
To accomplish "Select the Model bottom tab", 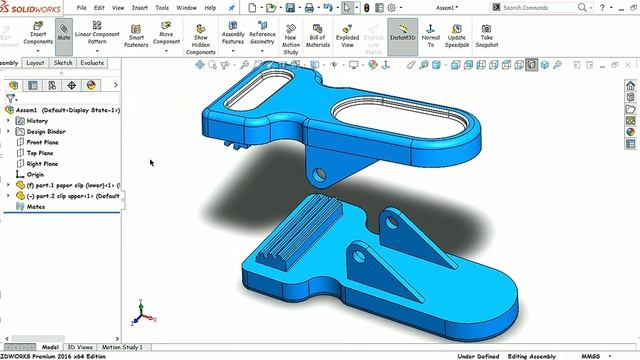I will (x=50, y=347).
